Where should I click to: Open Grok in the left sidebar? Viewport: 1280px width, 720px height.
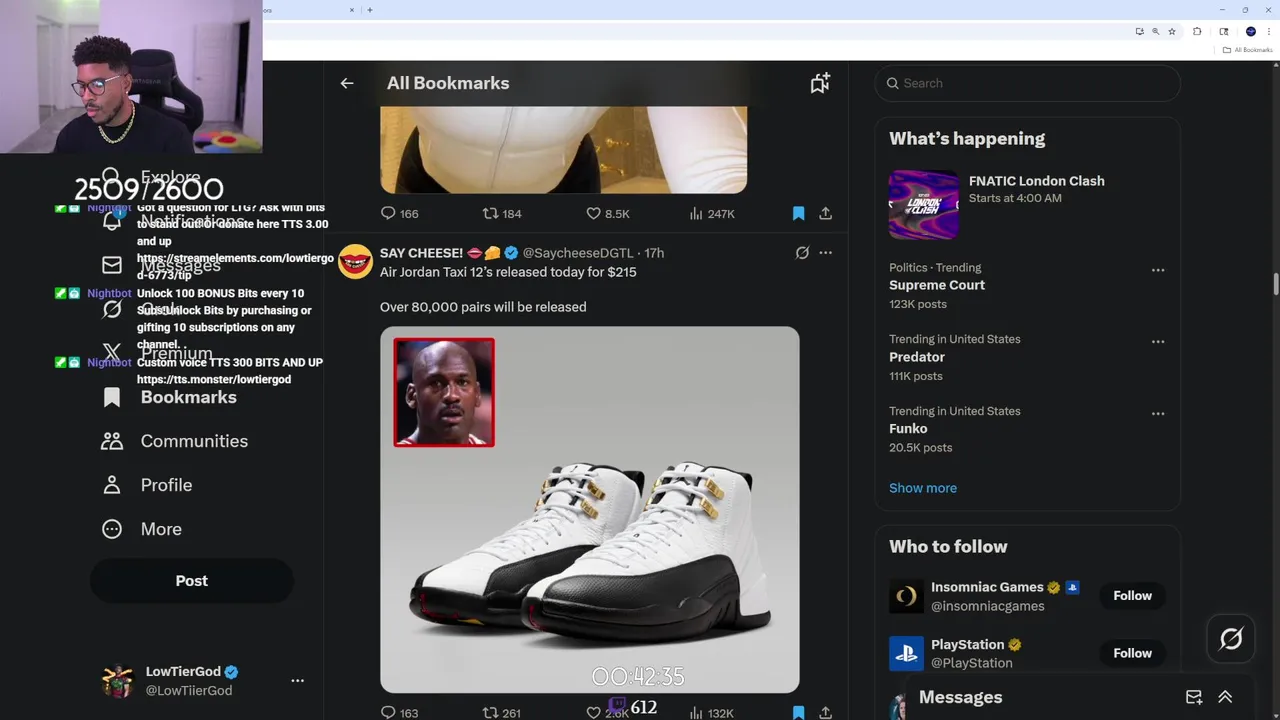(140, 309)
